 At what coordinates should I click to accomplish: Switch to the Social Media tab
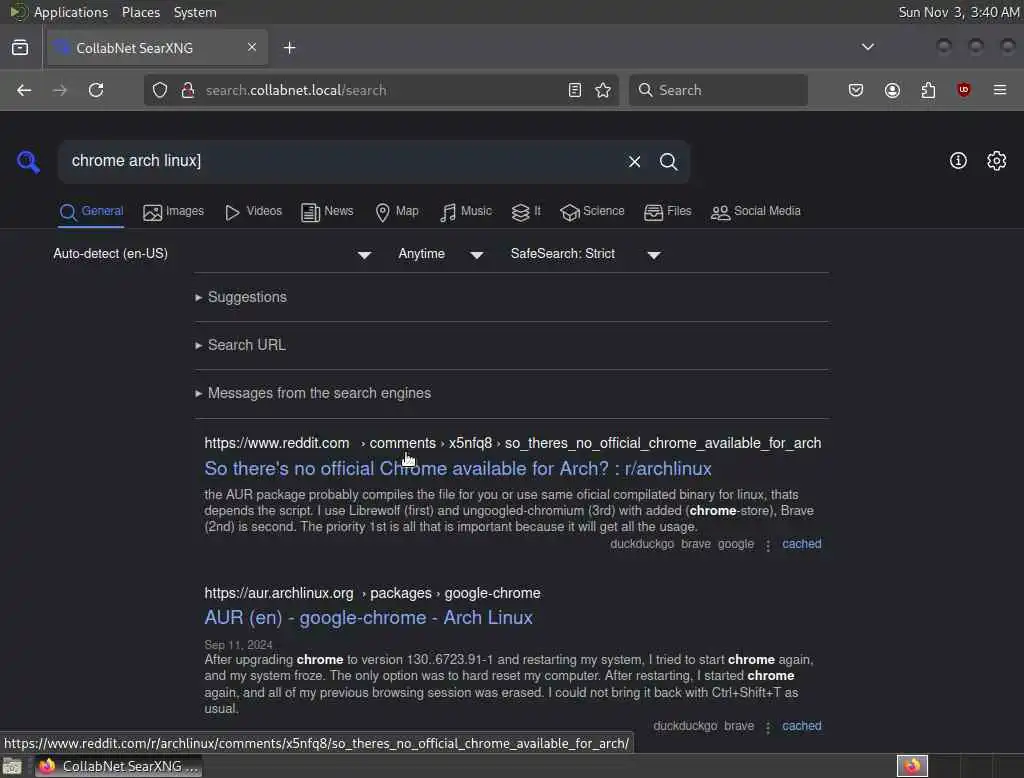point(756,212)
